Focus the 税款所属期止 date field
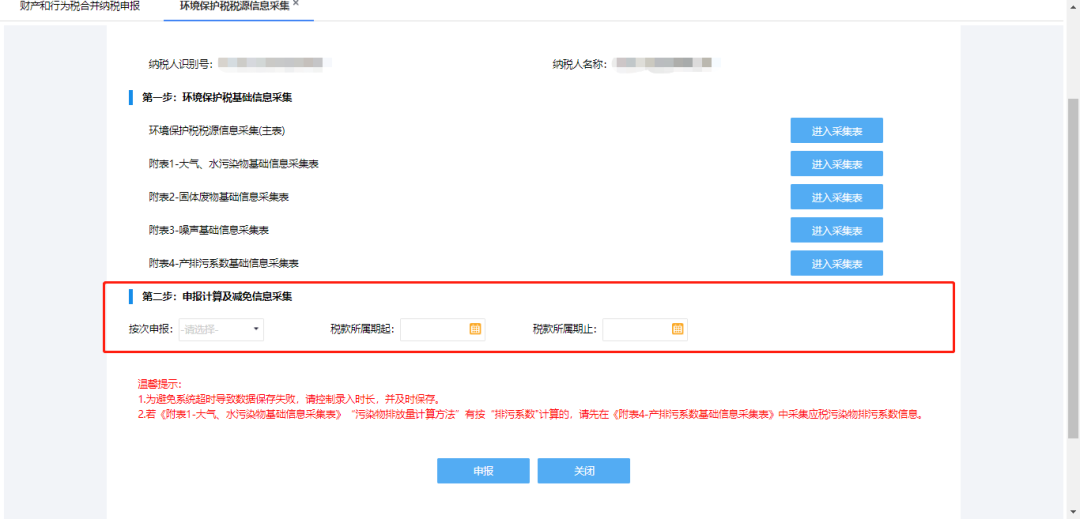The height and width of the screenshot is (519, 1080). coord(645,329)
